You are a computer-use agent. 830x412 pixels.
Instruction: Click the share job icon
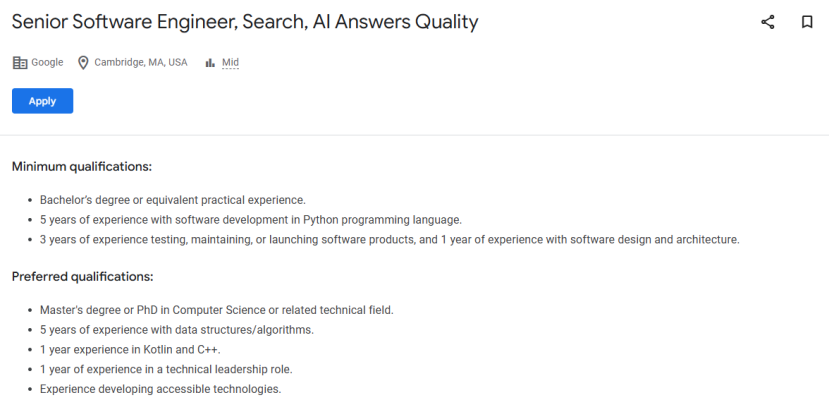pyautogui.click(x=768, y=22)
